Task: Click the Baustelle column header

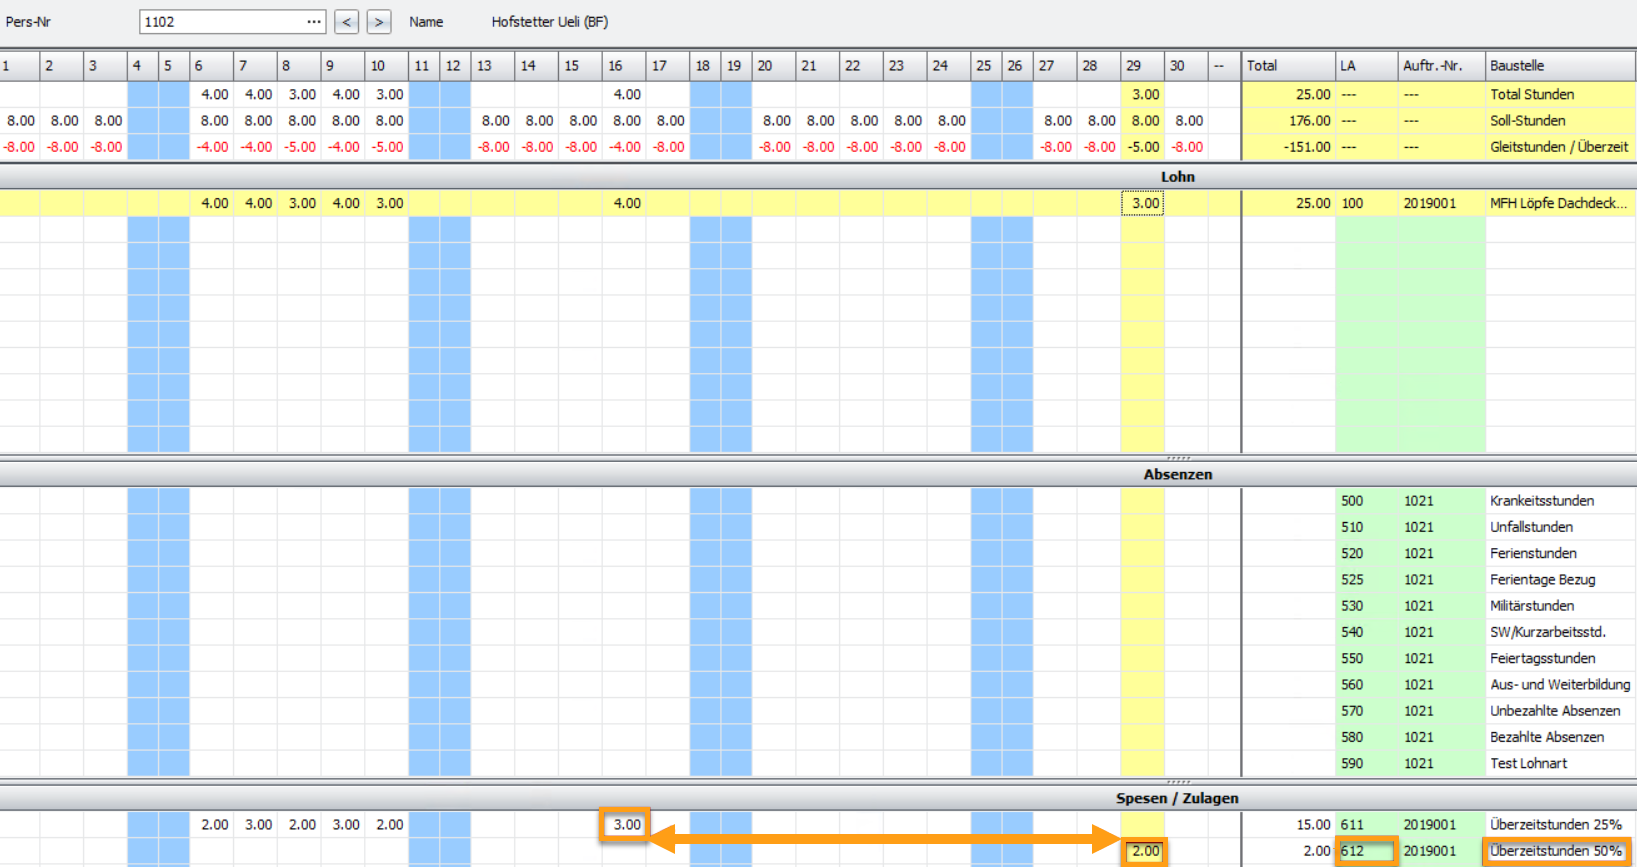Action: click(x=1560, y=66)
